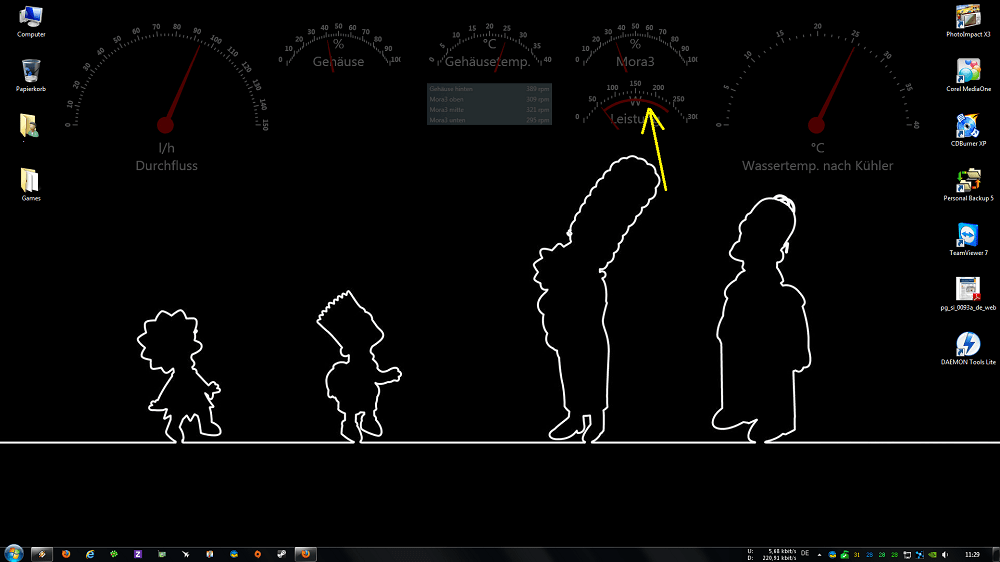Click the 11:29 system clock
Image resolution: width=1000 pixels, height=562 pixels.
point(972,554)
